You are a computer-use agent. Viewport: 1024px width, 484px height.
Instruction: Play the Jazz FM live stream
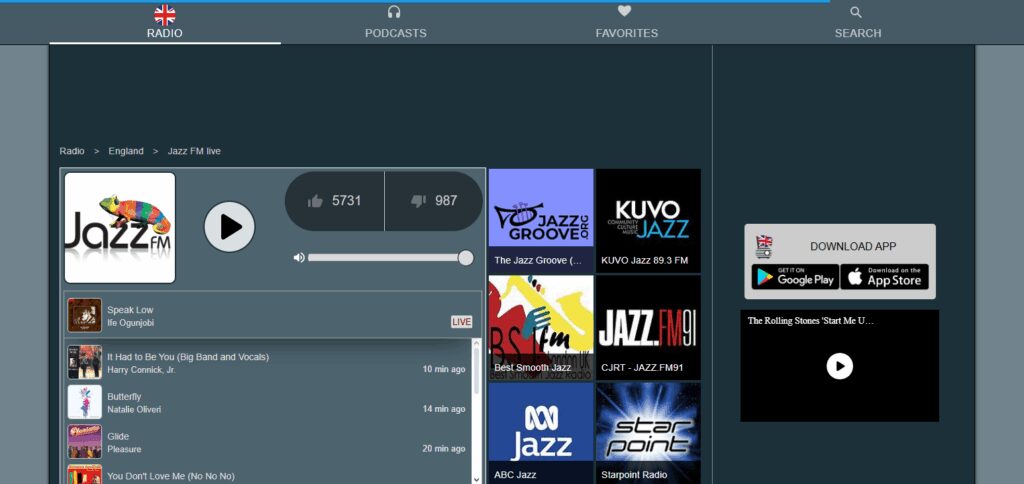229,227
